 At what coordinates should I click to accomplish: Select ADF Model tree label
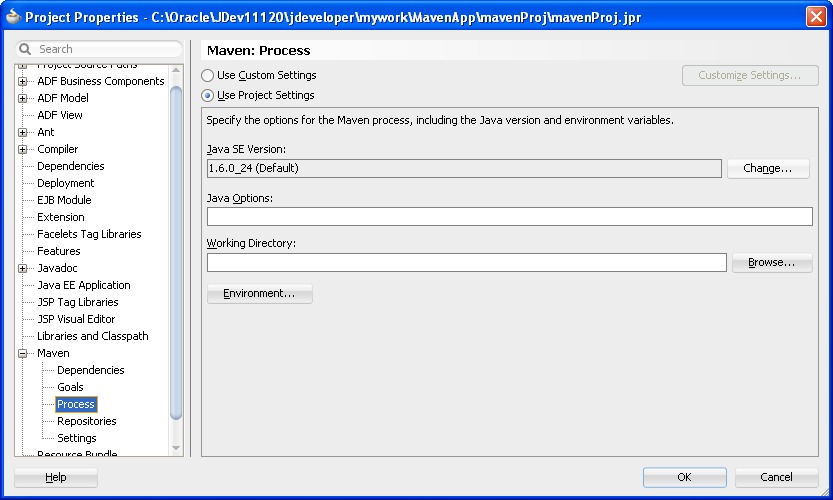pyautogui.click(x=63, y=98)
